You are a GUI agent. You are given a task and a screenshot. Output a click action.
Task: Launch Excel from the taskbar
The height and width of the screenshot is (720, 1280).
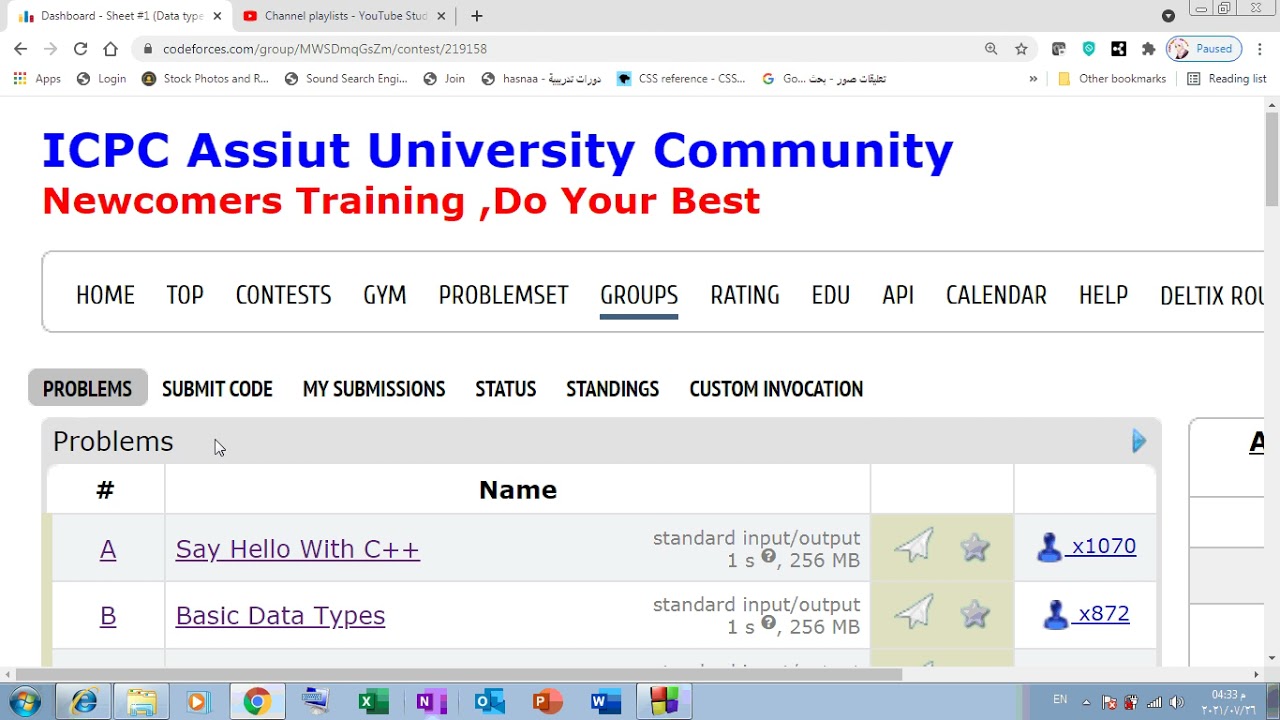coord(373,702)
